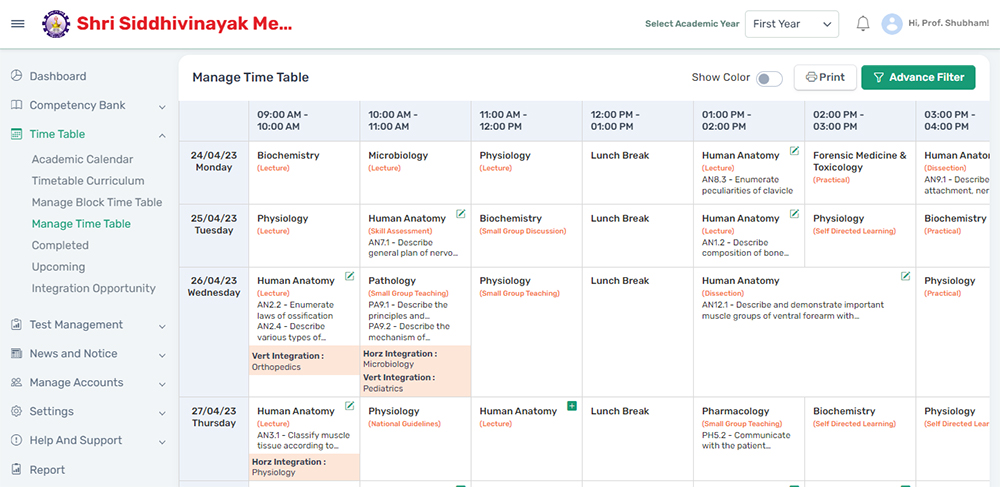
Task: Click the Dashboard sidebar icon
Action: pyautogui.click(x=16, y=76)
